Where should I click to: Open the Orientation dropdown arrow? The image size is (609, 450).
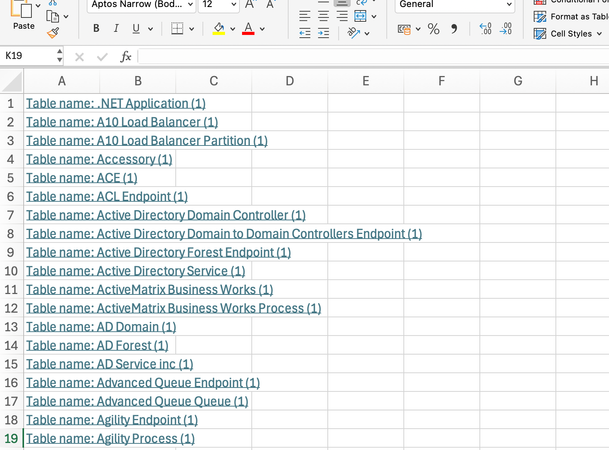(367, 34)
